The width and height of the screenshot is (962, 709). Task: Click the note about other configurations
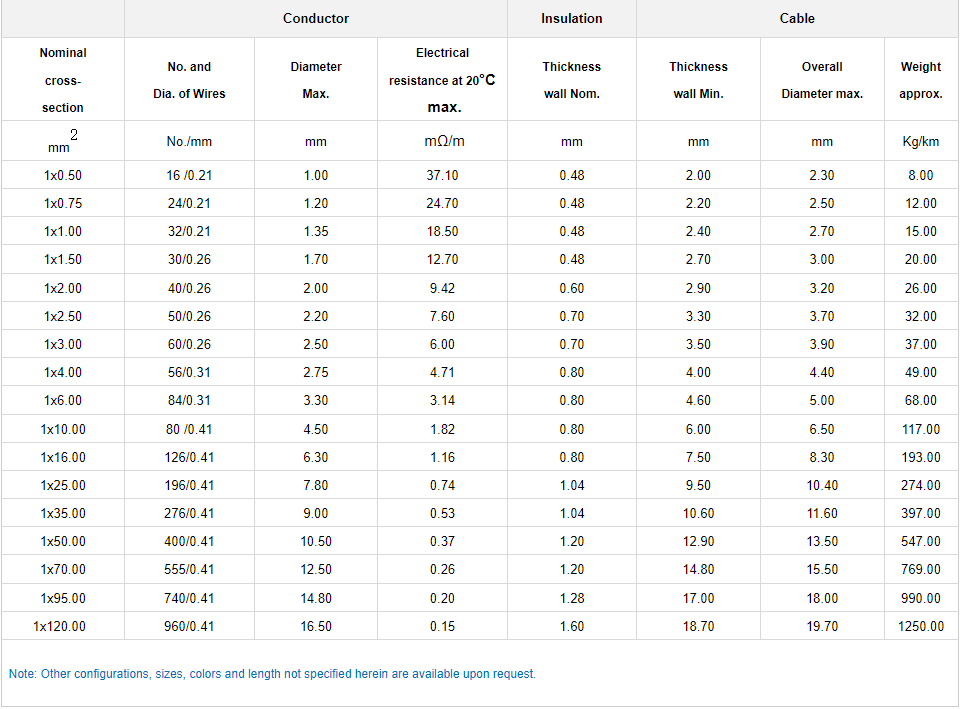point(272,674)
